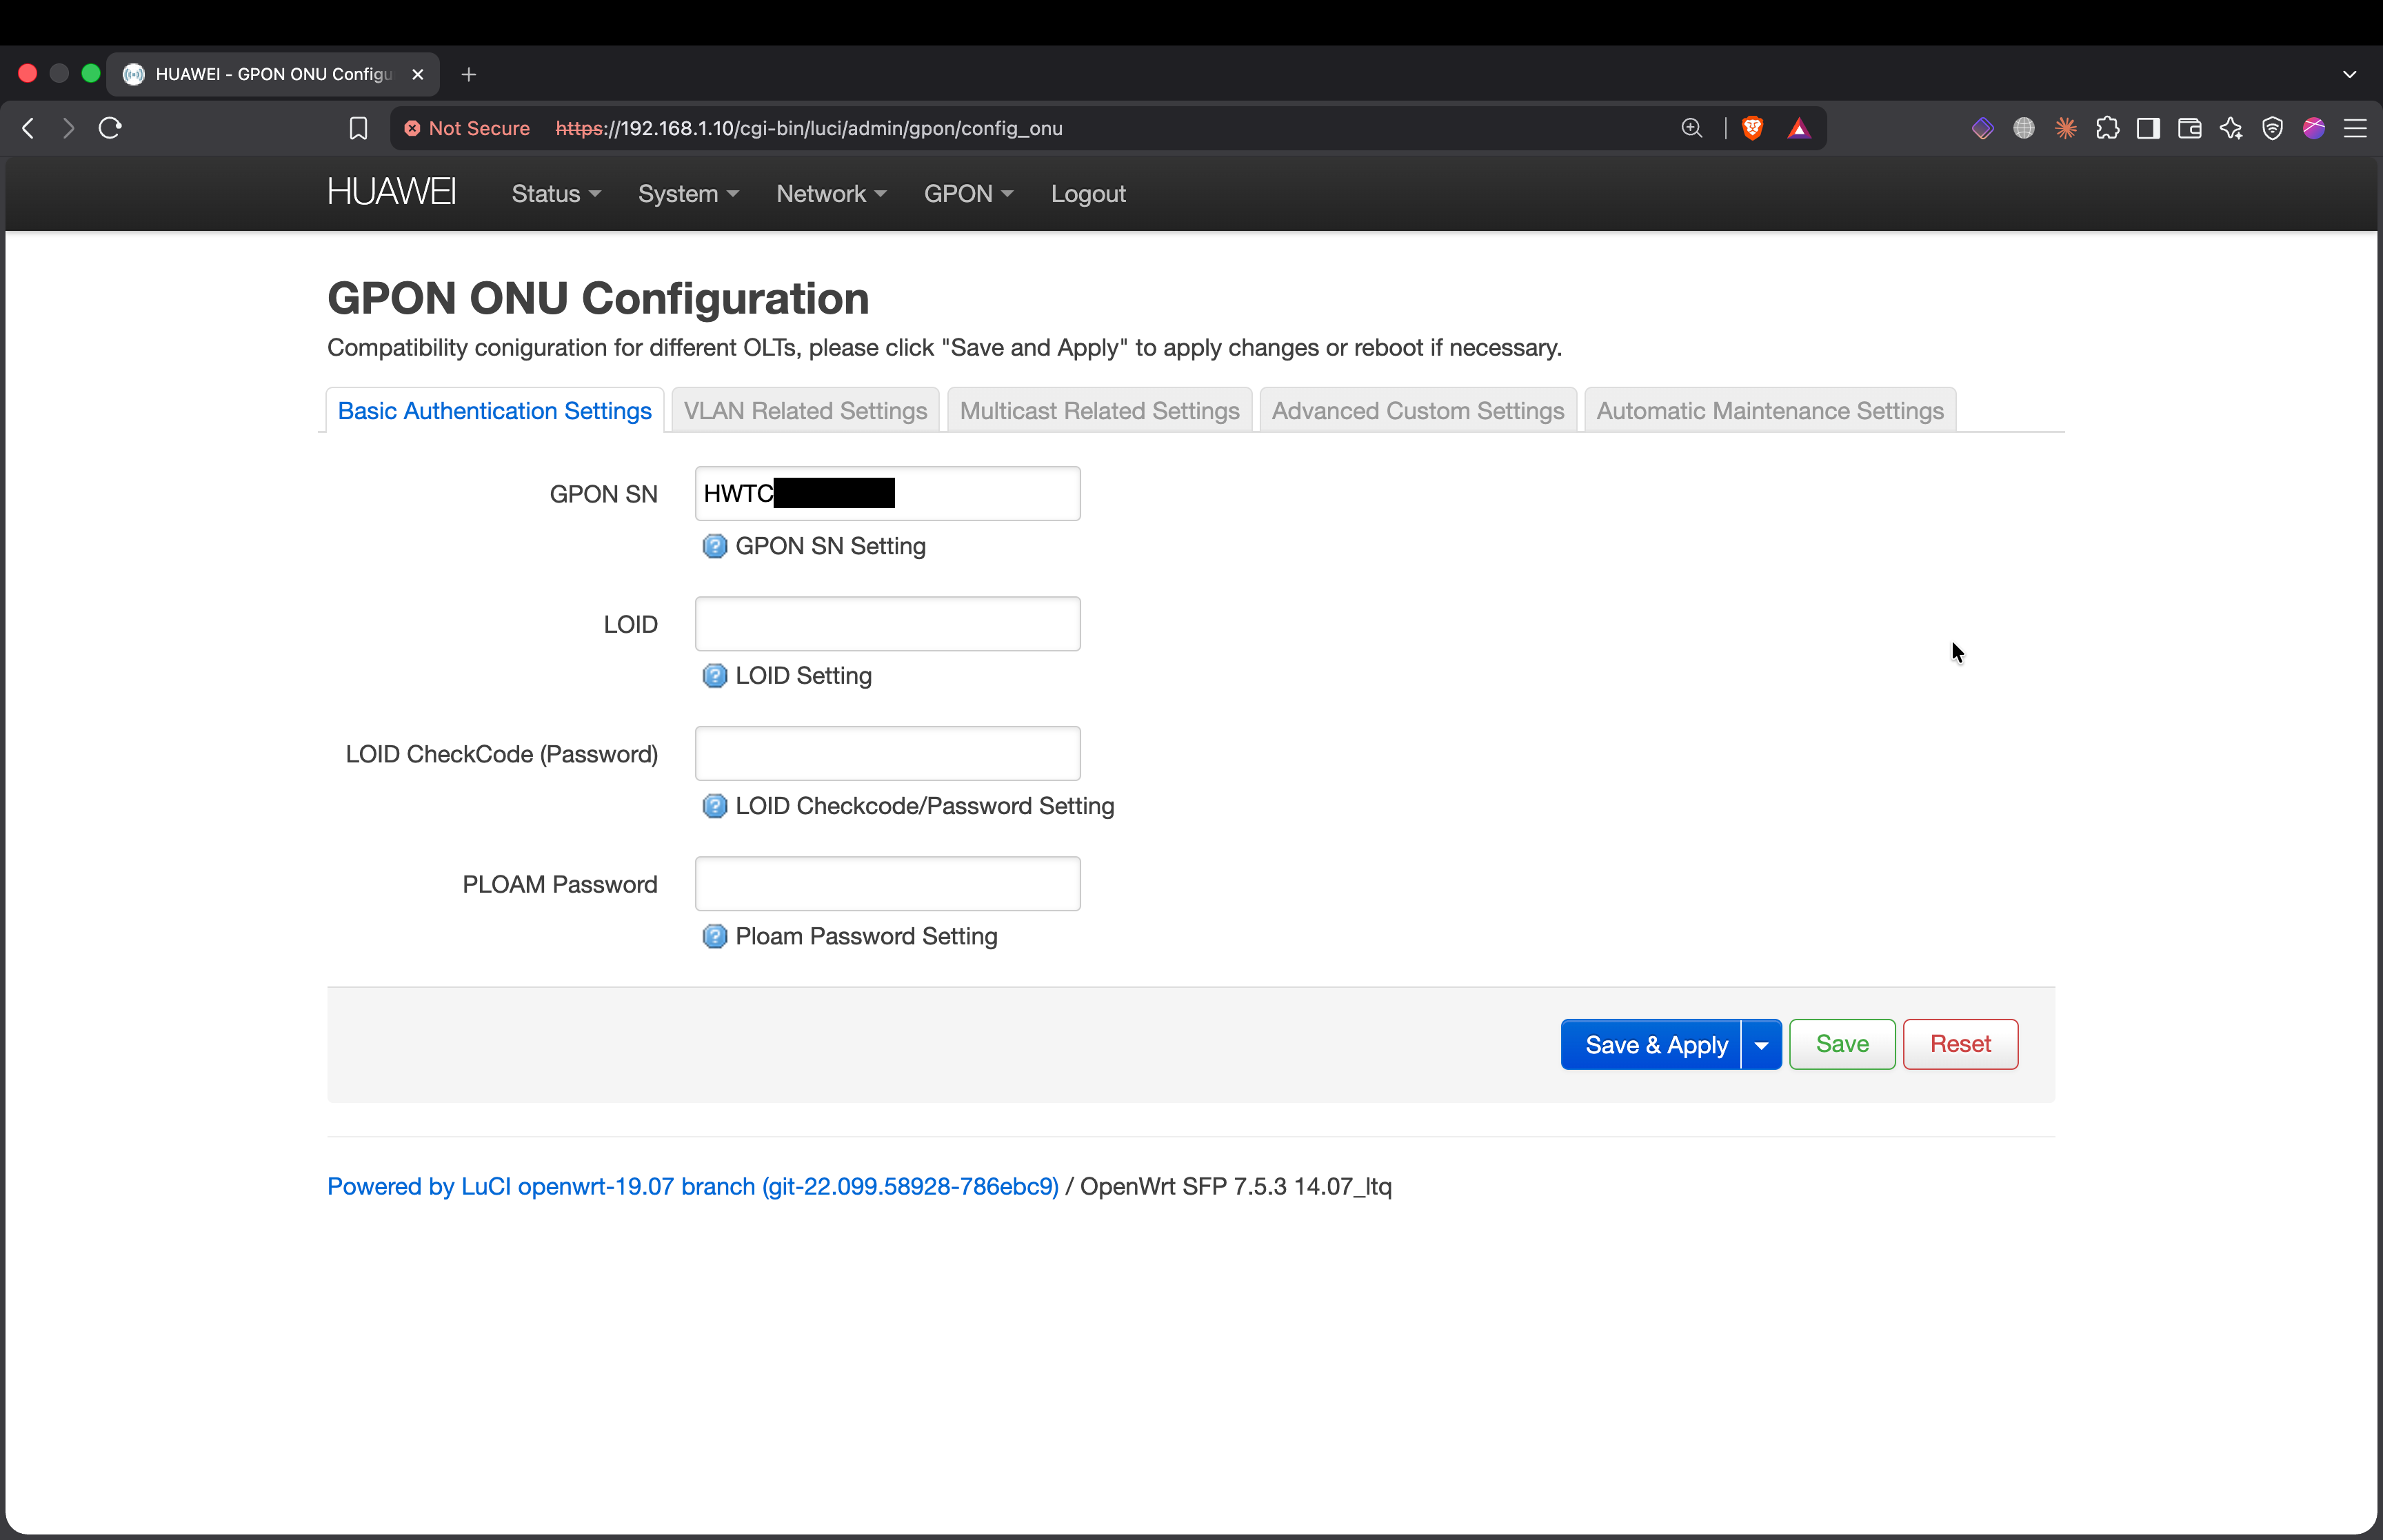Bookmark this page with the bookmark icon
This screenshot has height=1540, width=2383.
tap(358, 128)
